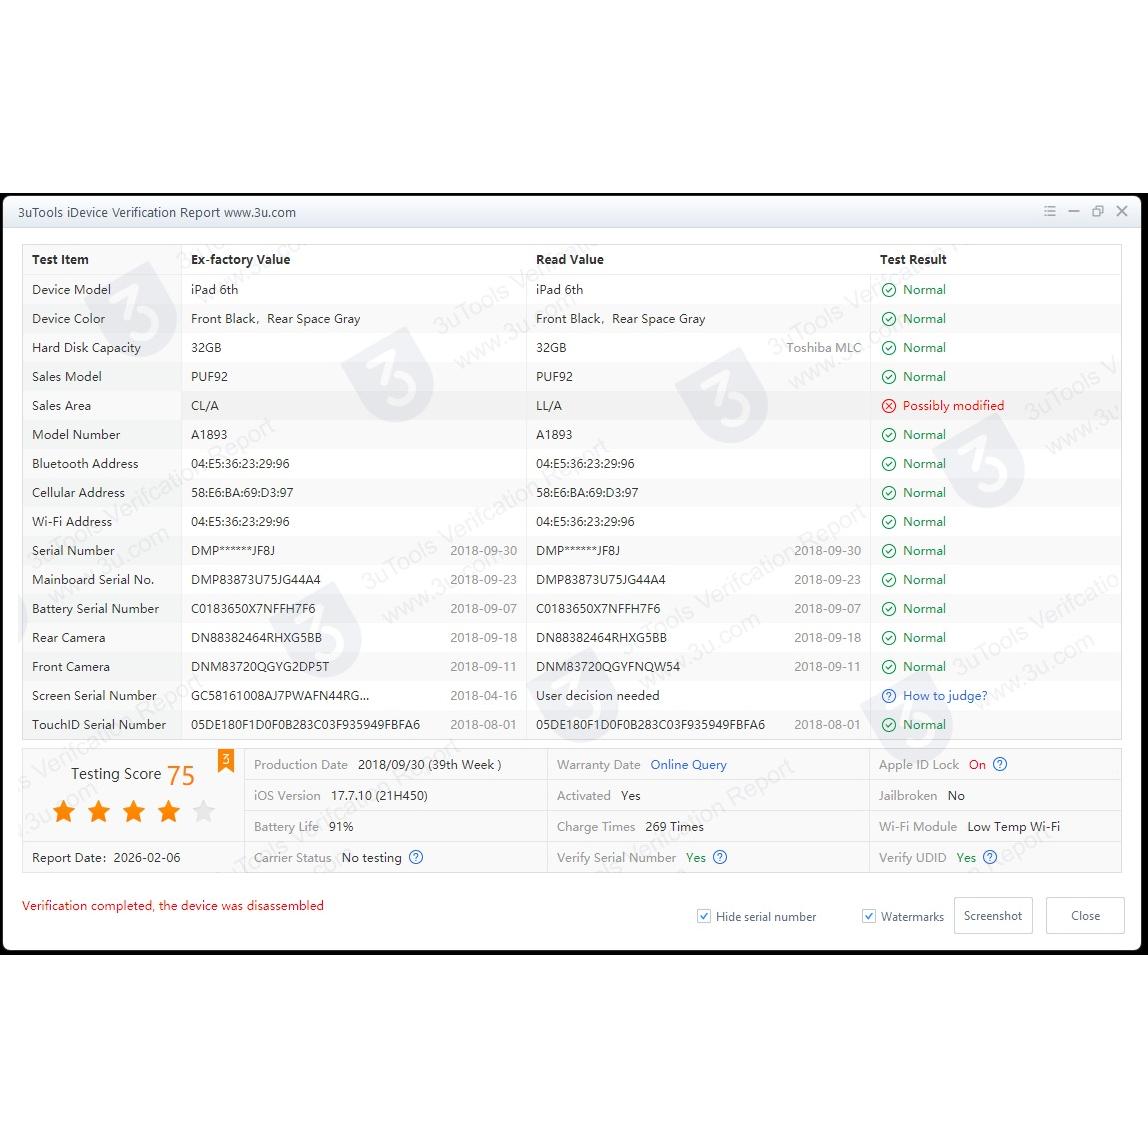
Task: Click the Read Value column header
Action: tap(570, 259)
